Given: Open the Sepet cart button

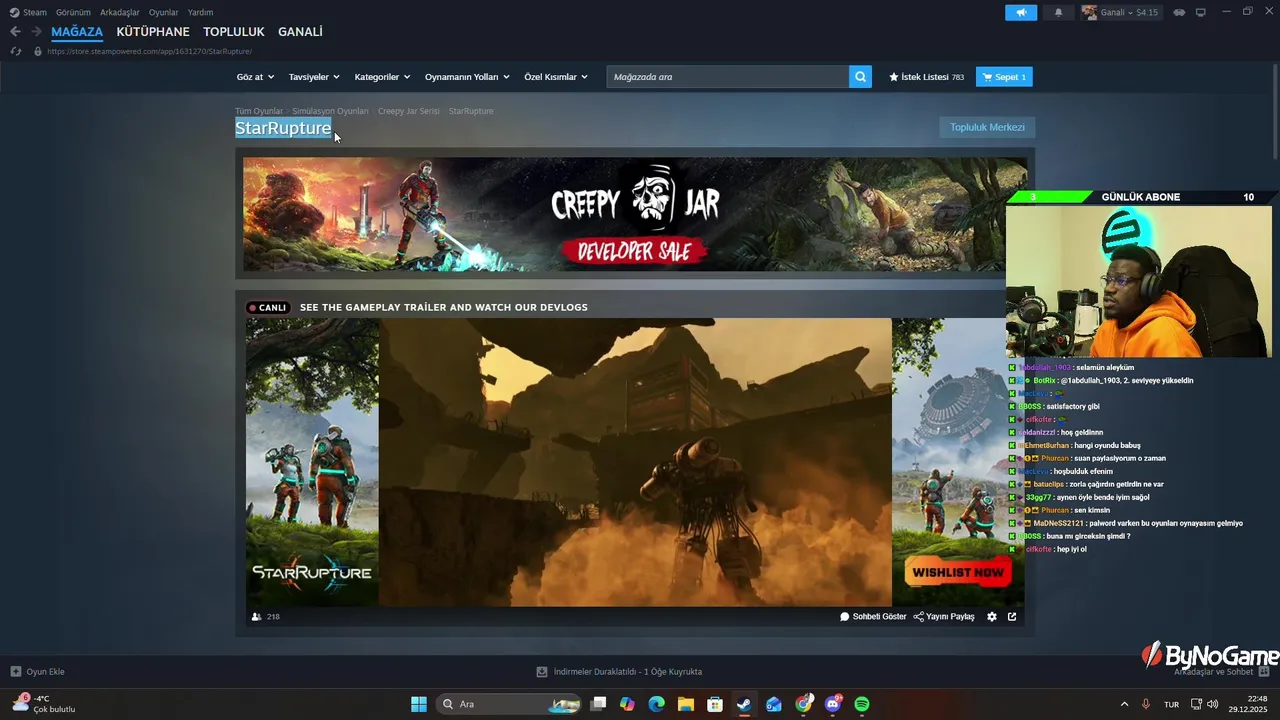Looking at the screenshot, I should (1003, 77).
